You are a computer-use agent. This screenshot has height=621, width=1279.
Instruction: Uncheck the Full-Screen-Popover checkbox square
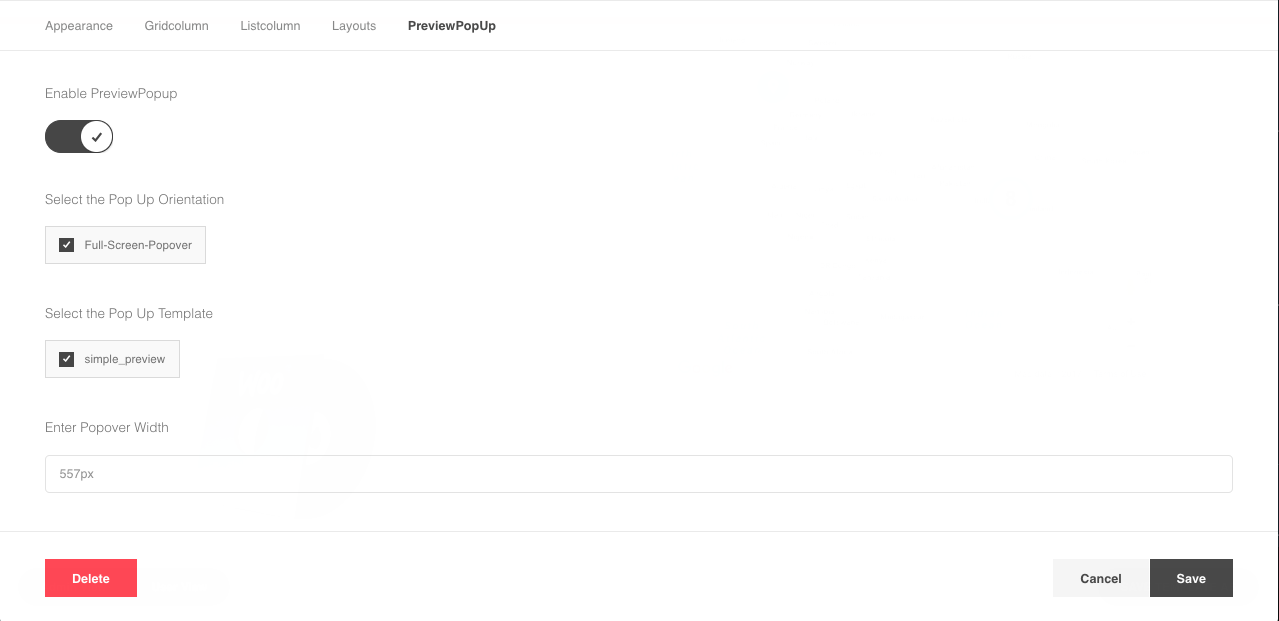coord(67,245)
